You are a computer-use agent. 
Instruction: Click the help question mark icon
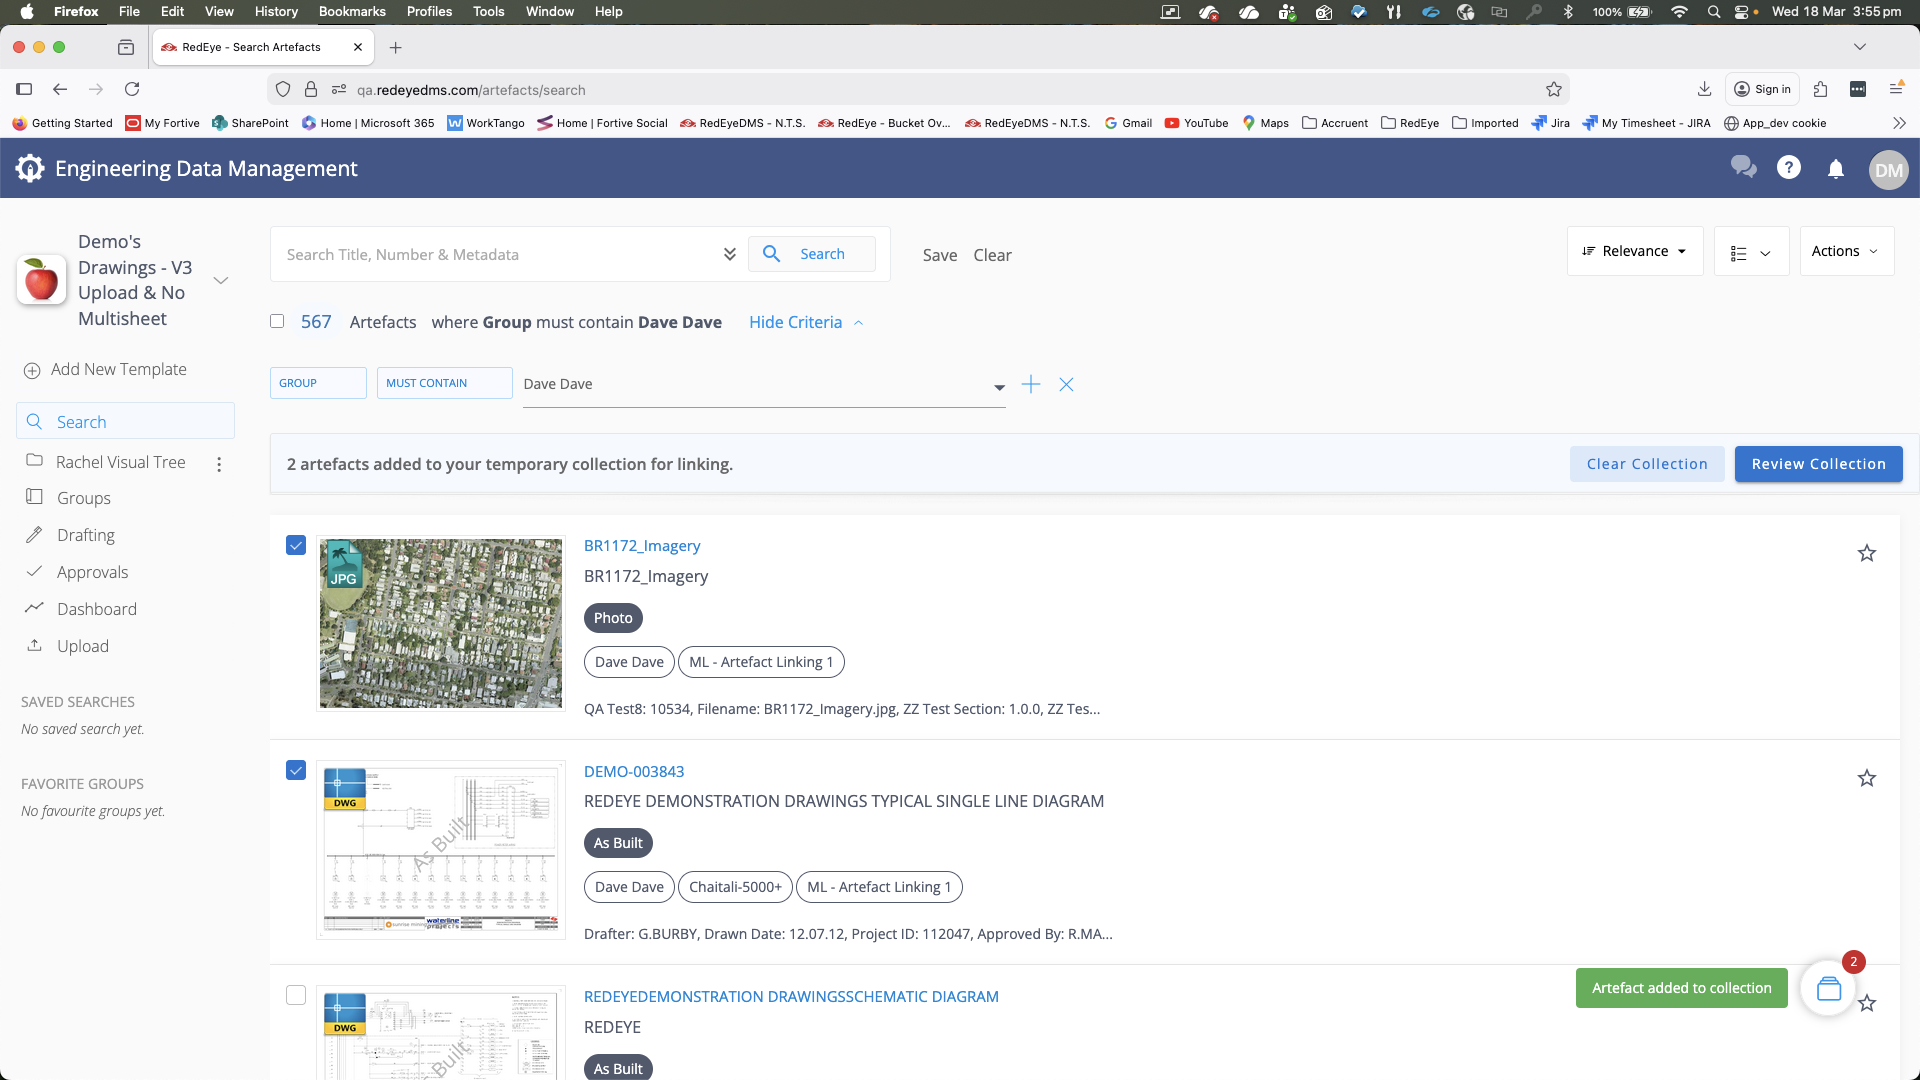click(x=1788, y=168)
